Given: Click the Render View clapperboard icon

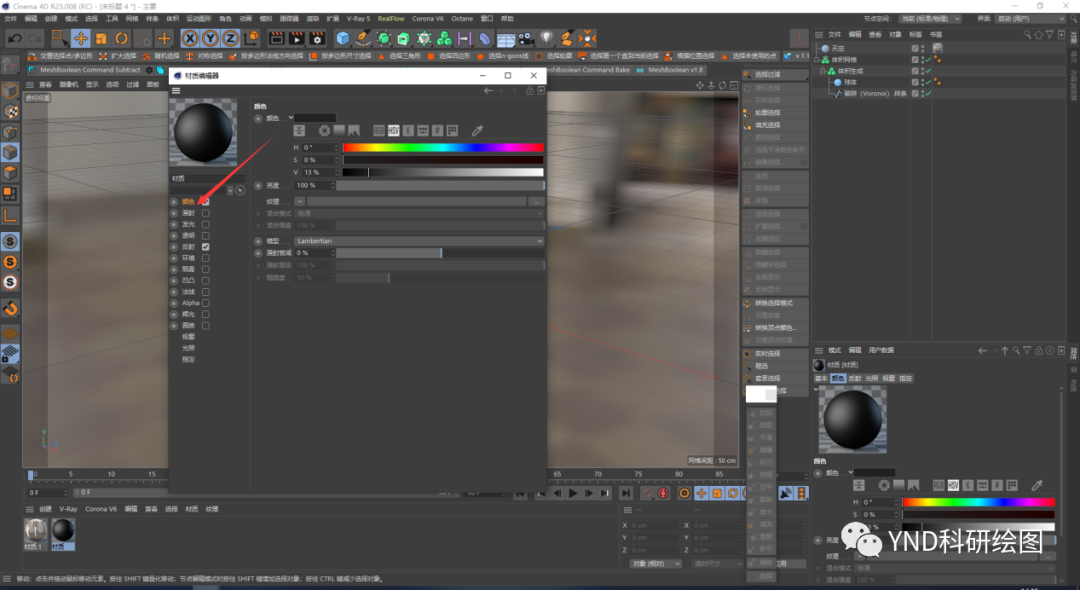Looking at the screenshot, I should (276, 39).
